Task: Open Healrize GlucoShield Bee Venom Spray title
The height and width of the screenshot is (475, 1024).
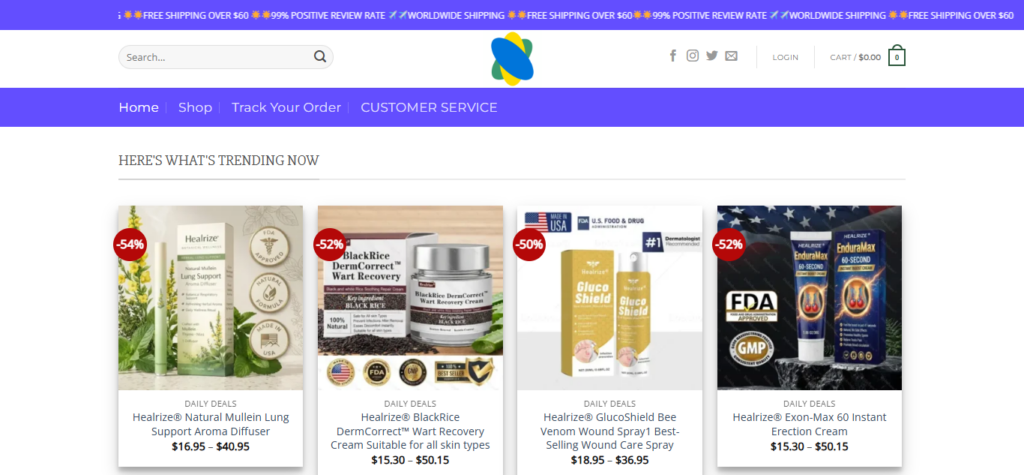Action: coord(610,431)
